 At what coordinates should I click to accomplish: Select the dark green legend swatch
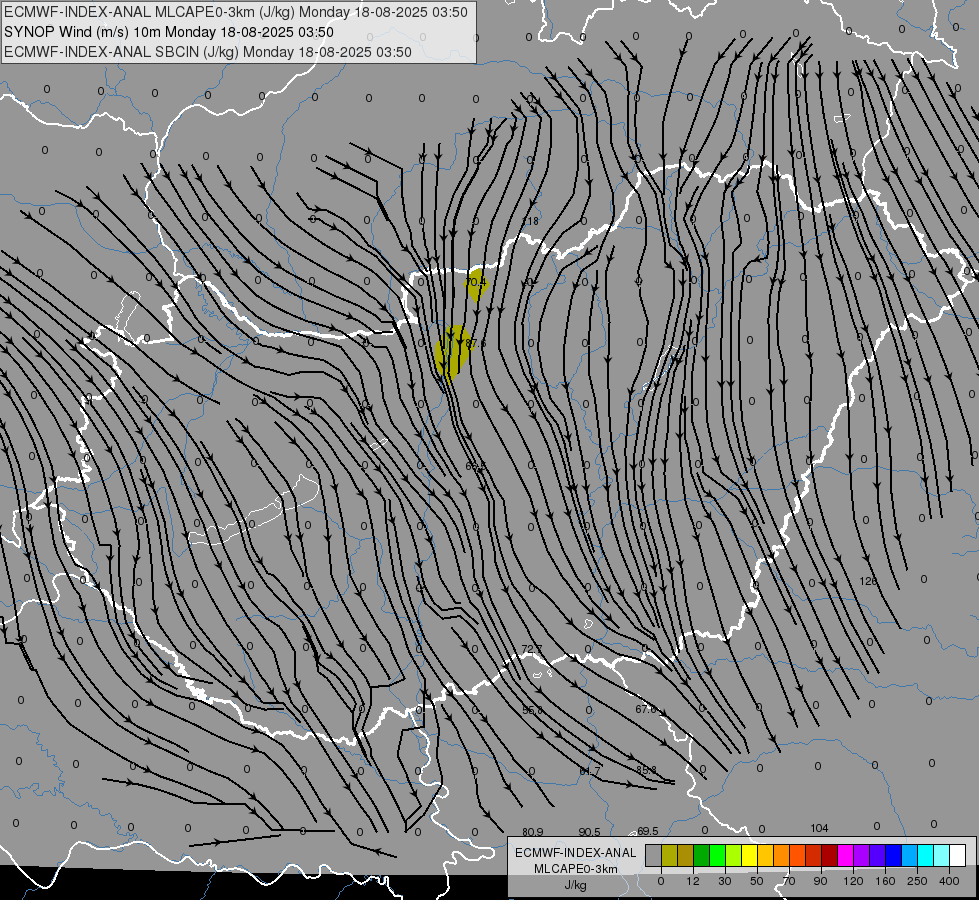(702, 855)
